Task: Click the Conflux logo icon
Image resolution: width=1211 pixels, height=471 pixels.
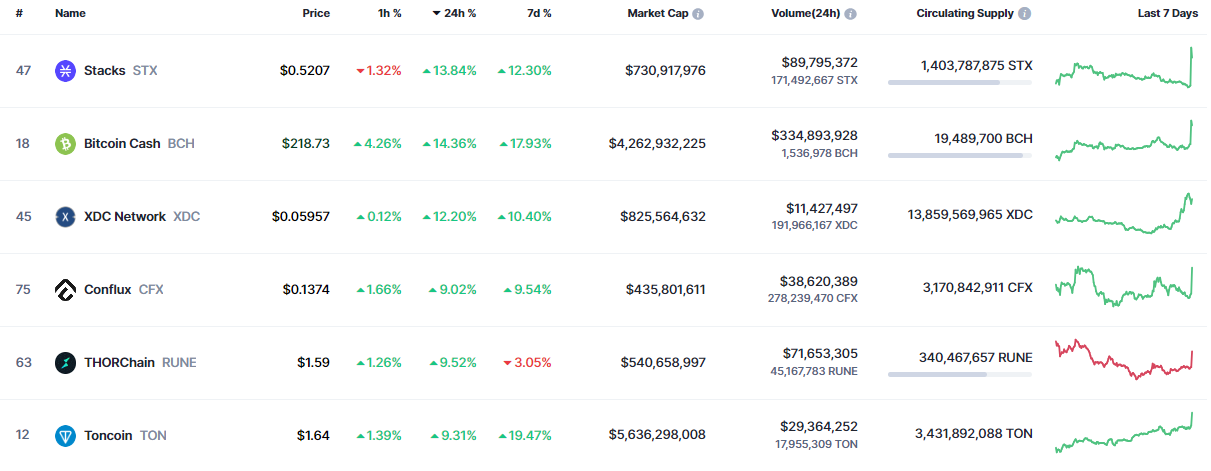Action: click(65, 290)
